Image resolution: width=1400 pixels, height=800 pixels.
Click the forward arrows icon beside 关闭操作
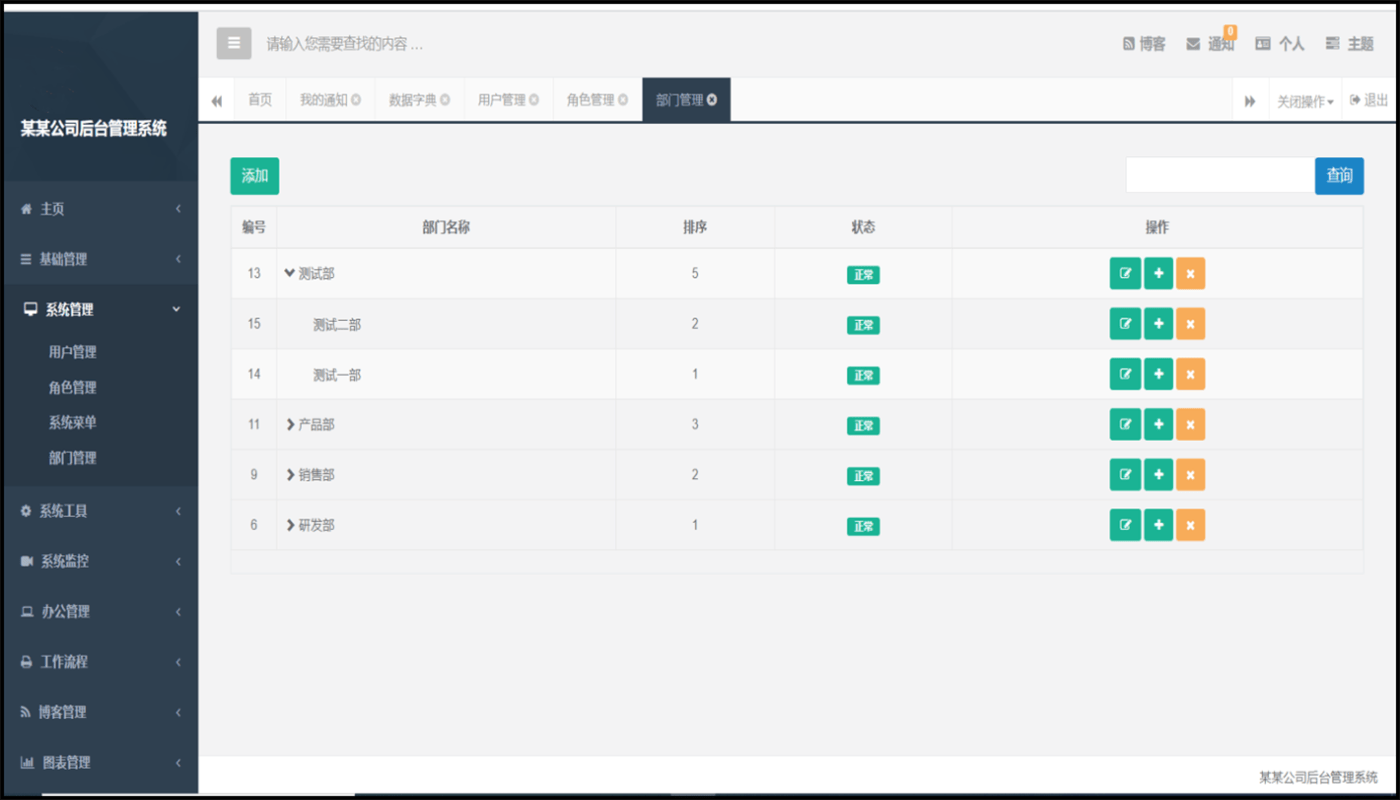click(x=1250, y=99)
